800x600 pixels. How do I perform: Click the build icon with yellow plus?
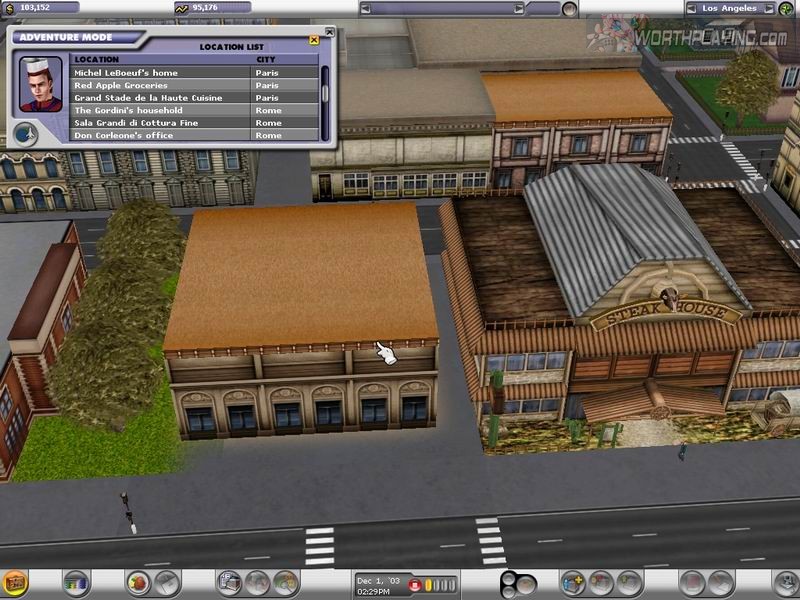(x=573, y=582)
